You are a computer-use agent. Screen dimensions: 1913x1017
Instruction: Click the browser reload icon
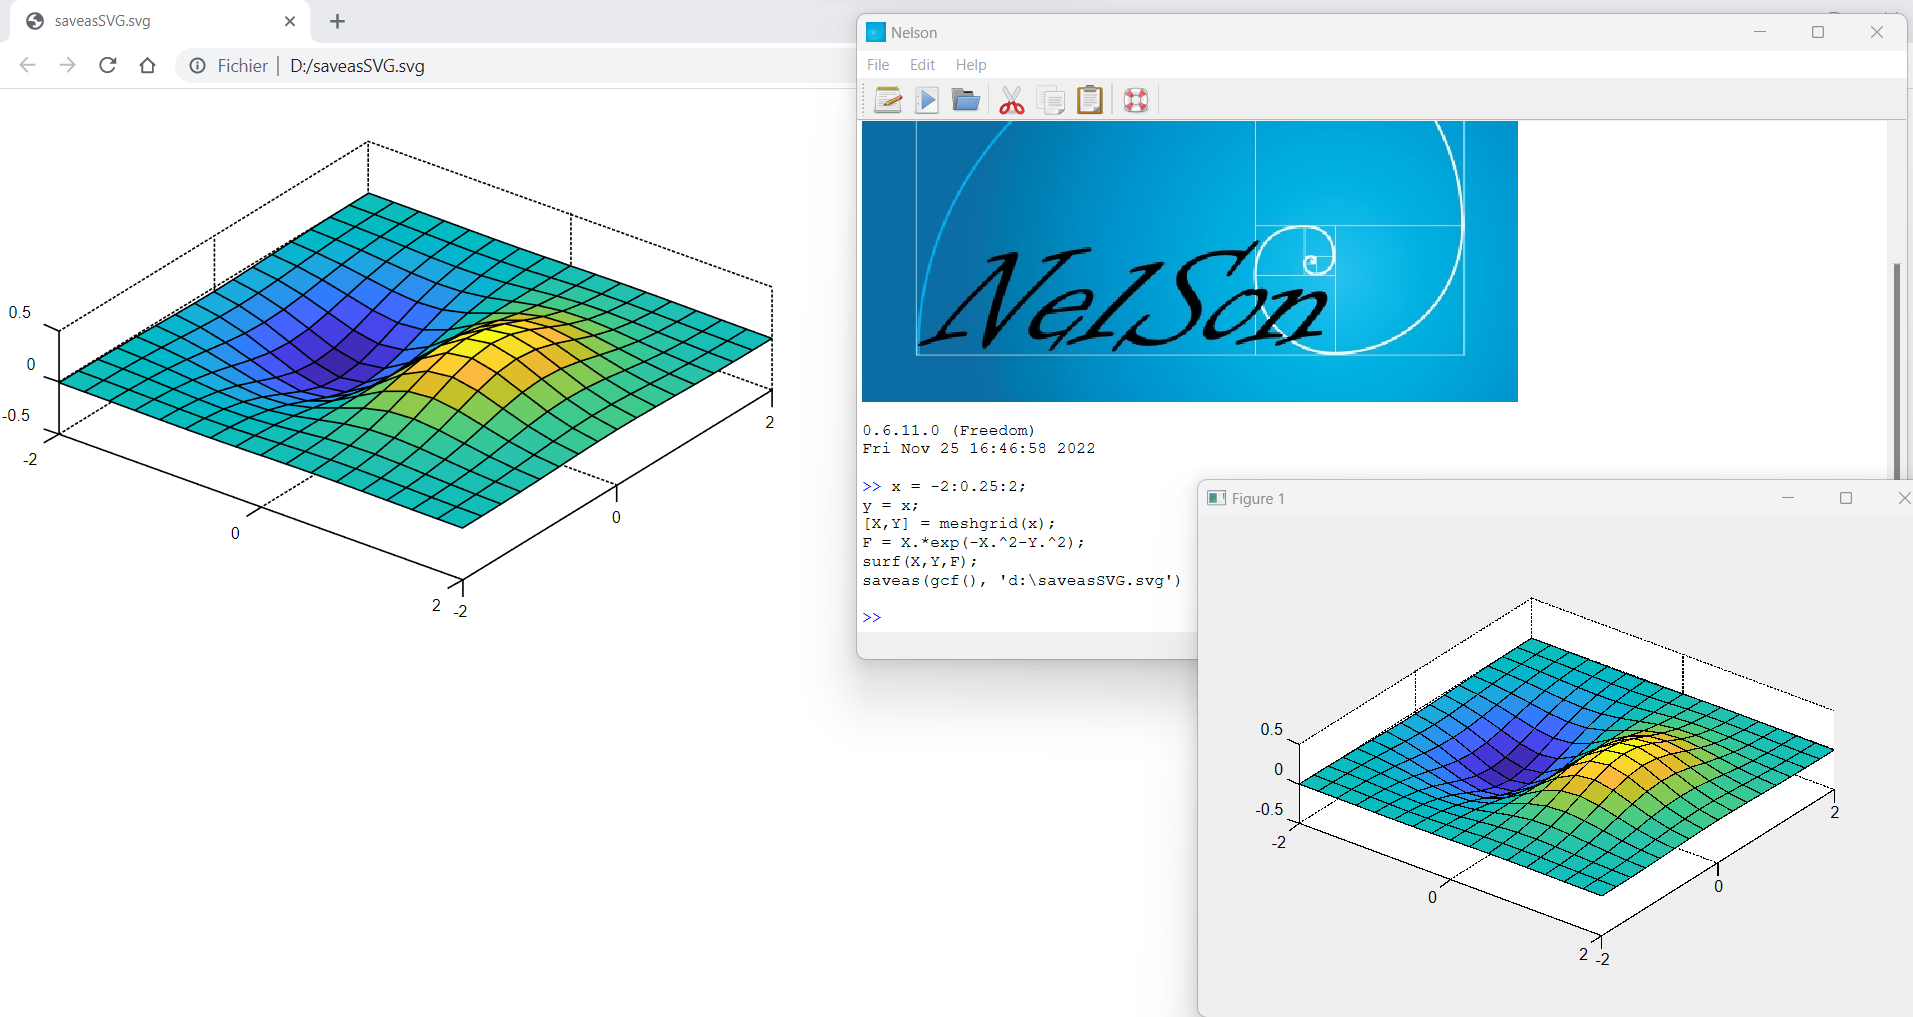pos(108,65)
